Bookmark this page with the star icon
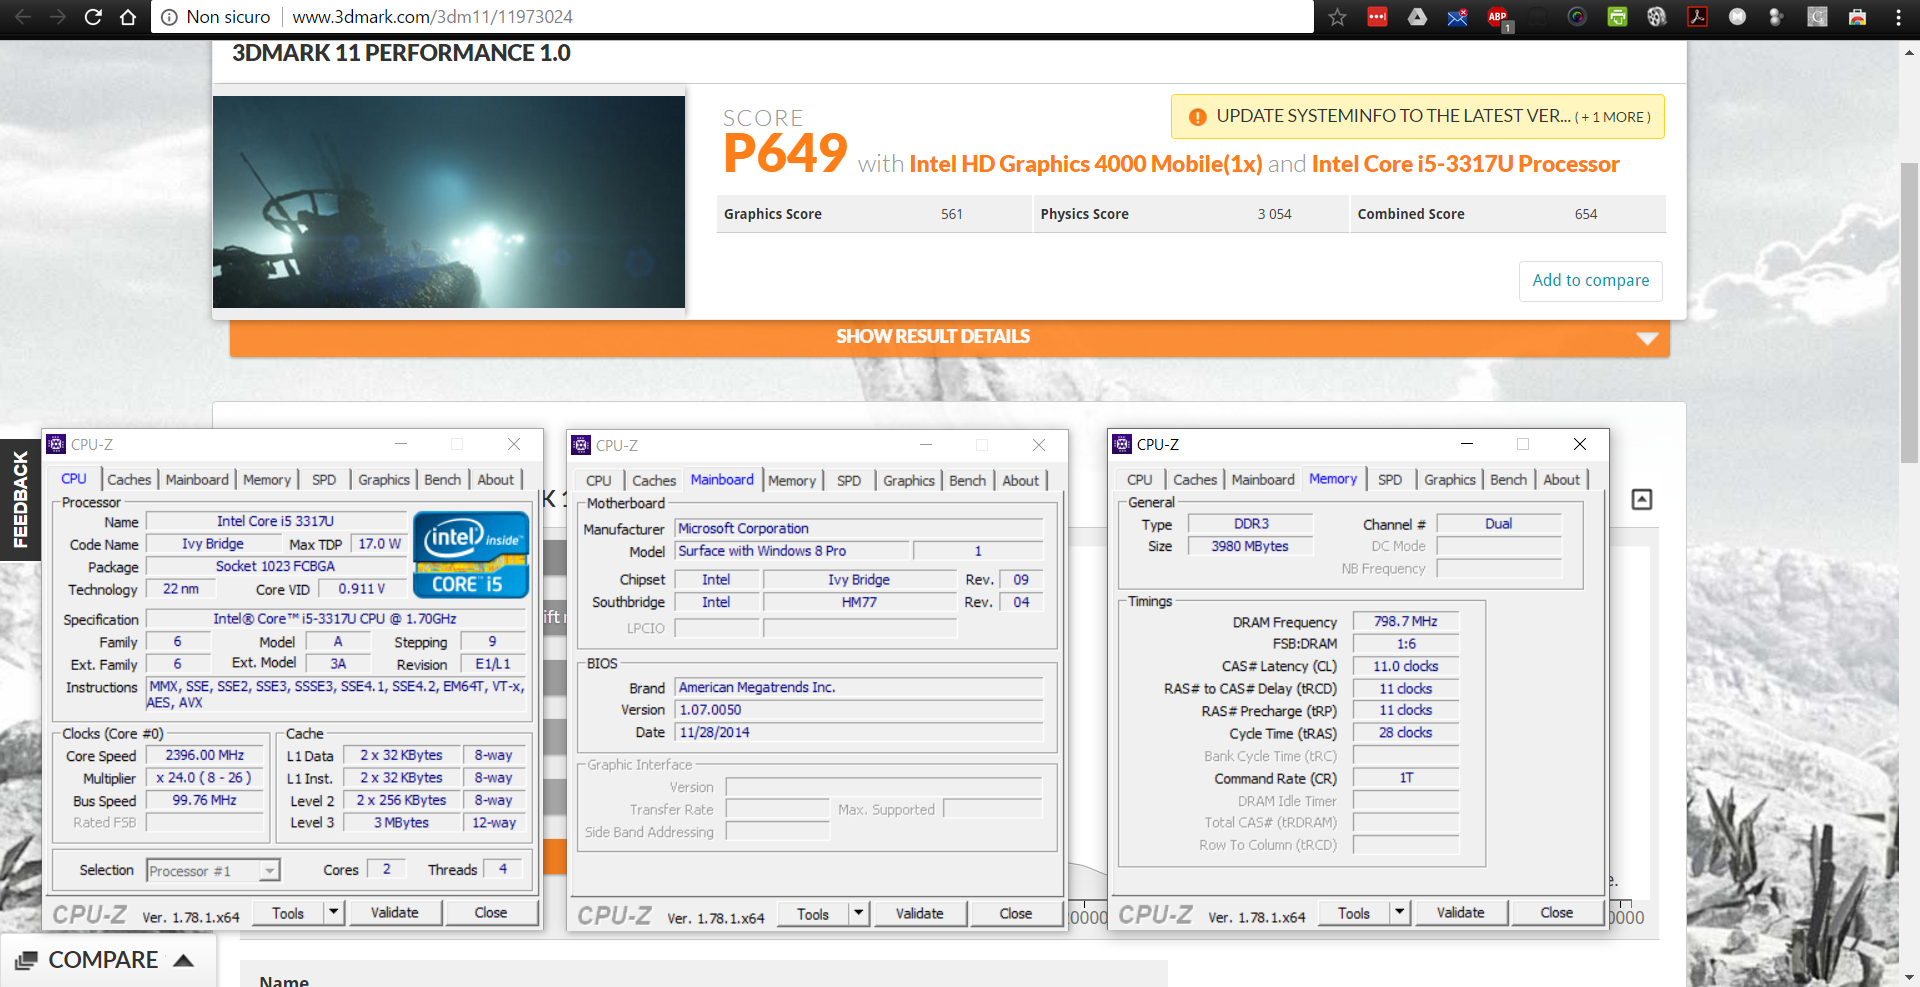Viewport: 1920px width, 987px height. click(1338, 17)
